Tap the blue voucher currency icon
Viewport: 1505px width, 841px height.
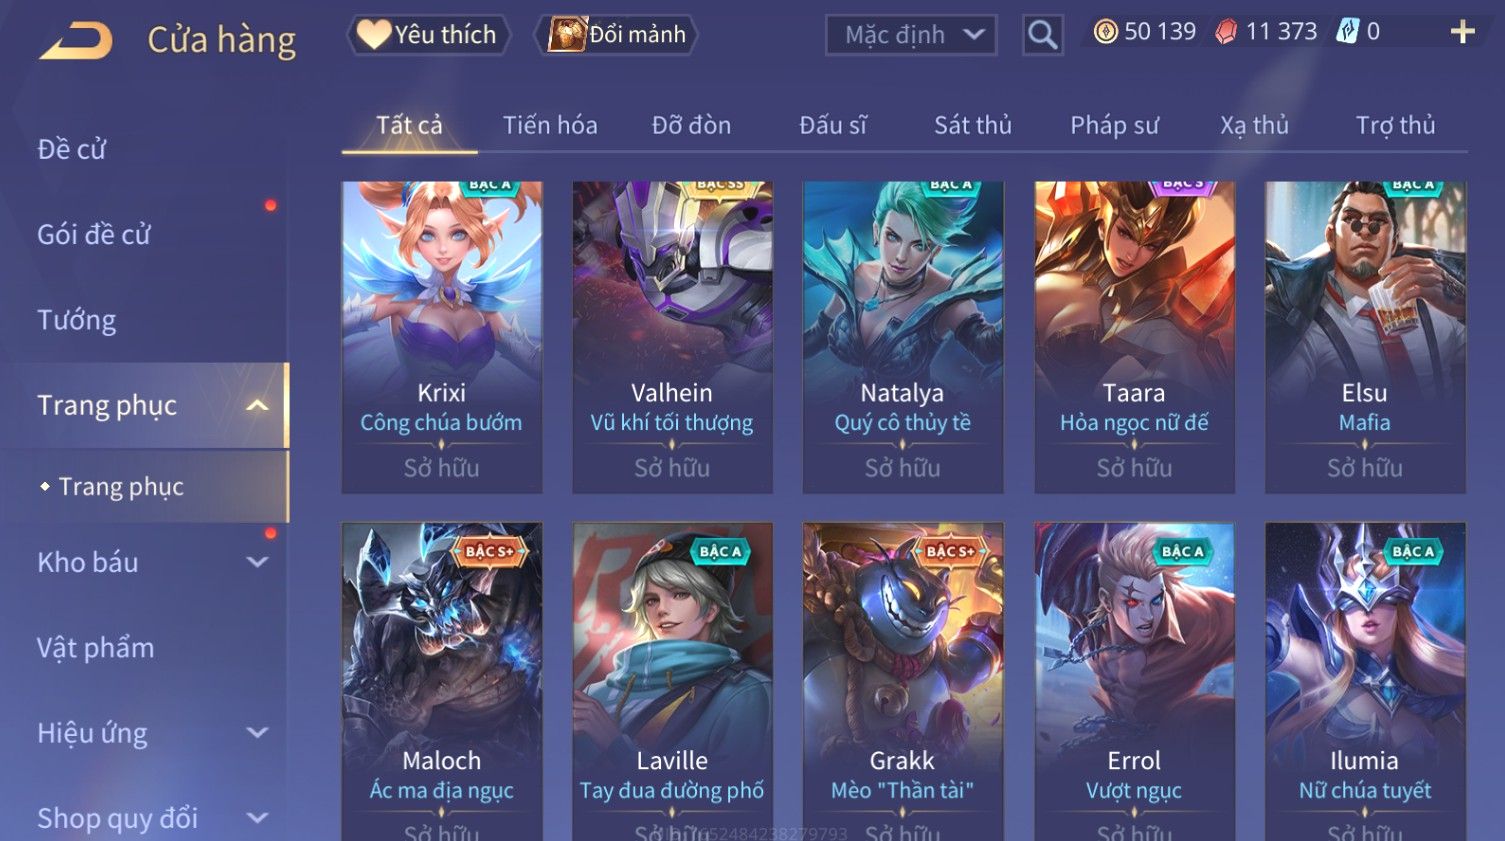[x=1347, y=32]
